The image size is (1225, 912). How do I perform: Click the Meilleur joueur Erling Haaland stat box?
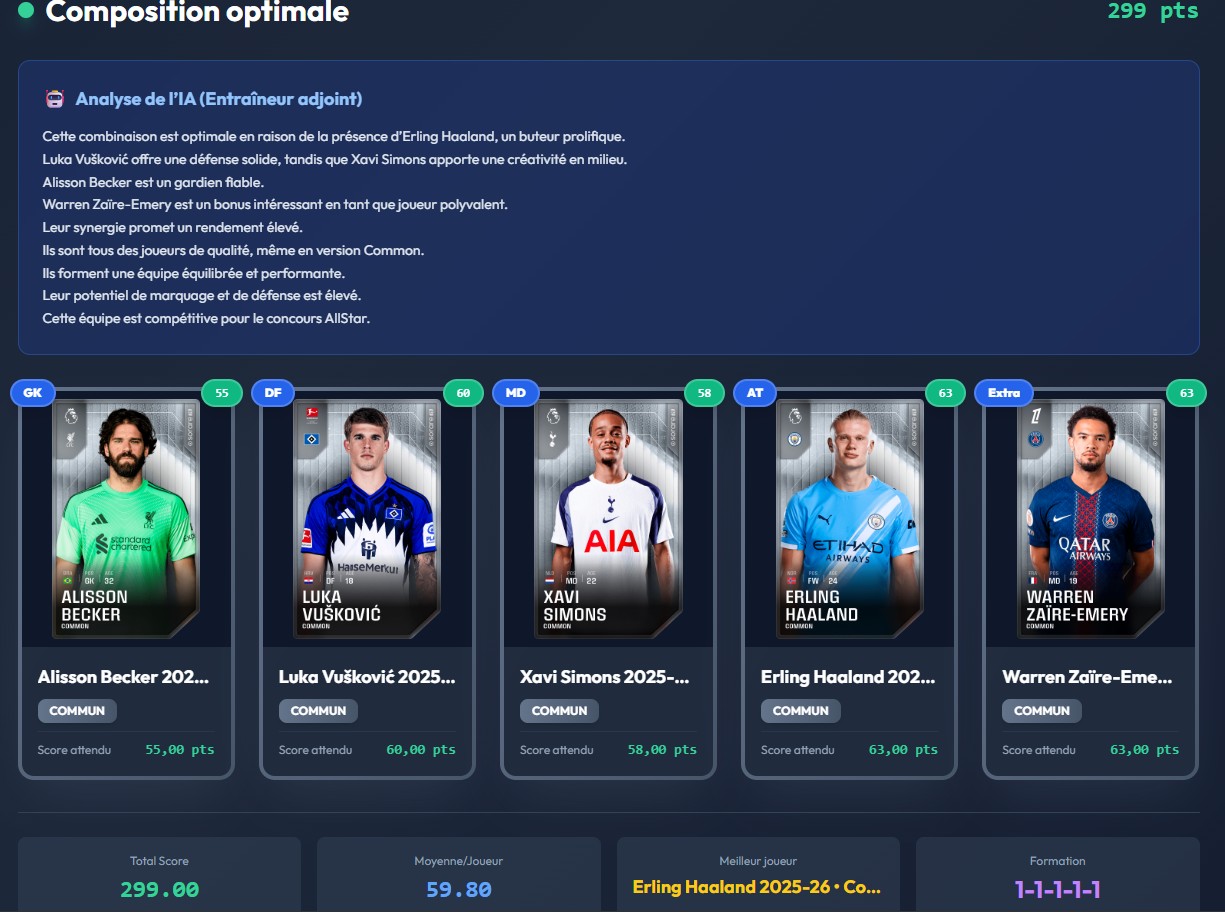pos(758,875)
